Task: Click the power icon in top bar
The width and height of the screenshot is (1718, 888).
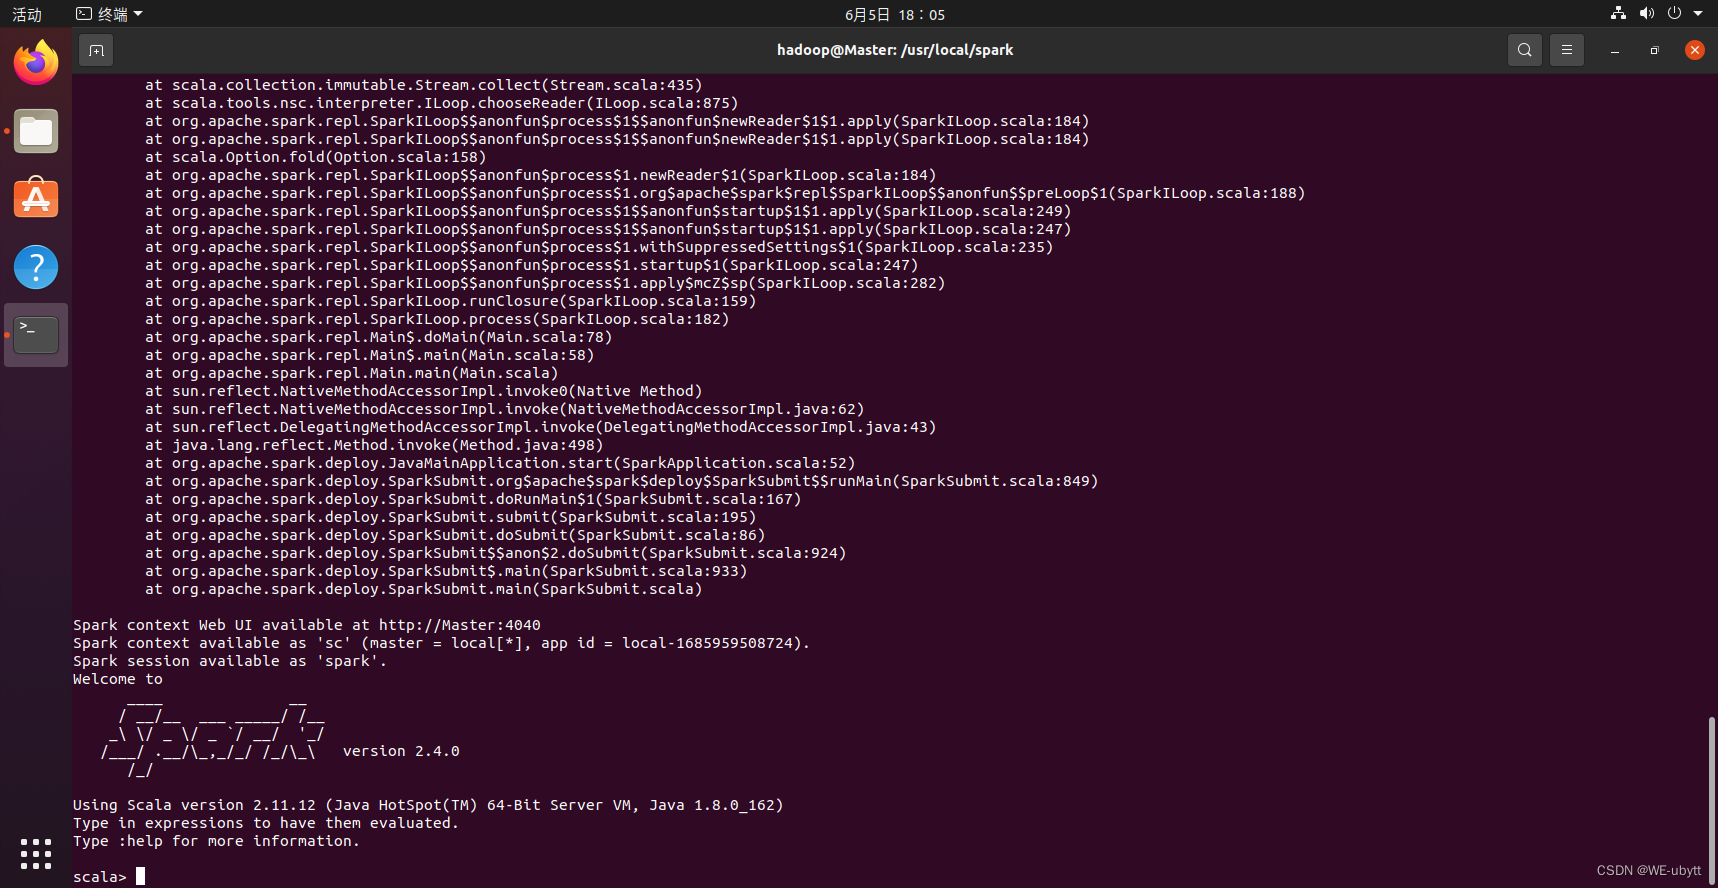Action: tap(1675, 14)
